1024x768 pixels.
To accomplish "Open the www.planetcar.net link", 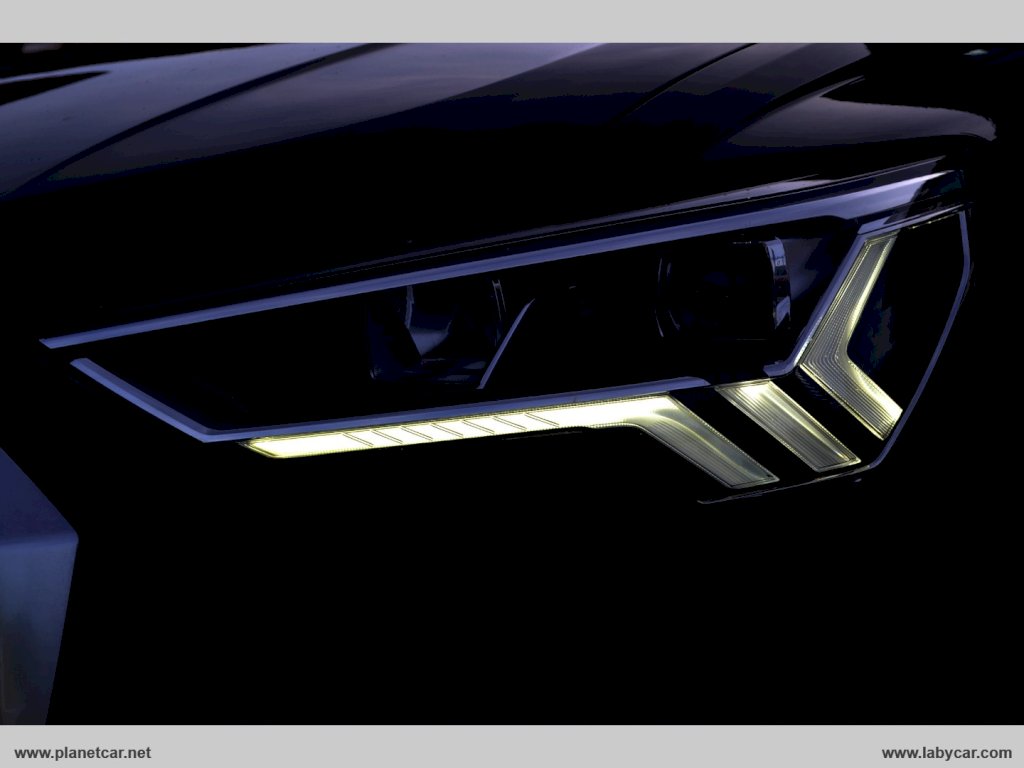I will [x=83, y=752].
